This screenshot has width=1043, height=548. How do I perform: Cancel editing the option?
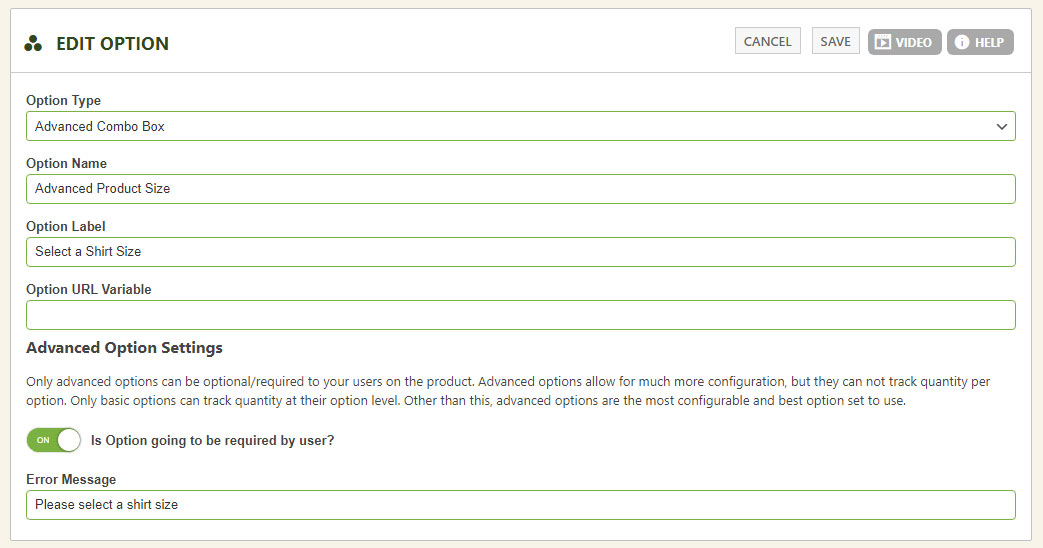768,41
